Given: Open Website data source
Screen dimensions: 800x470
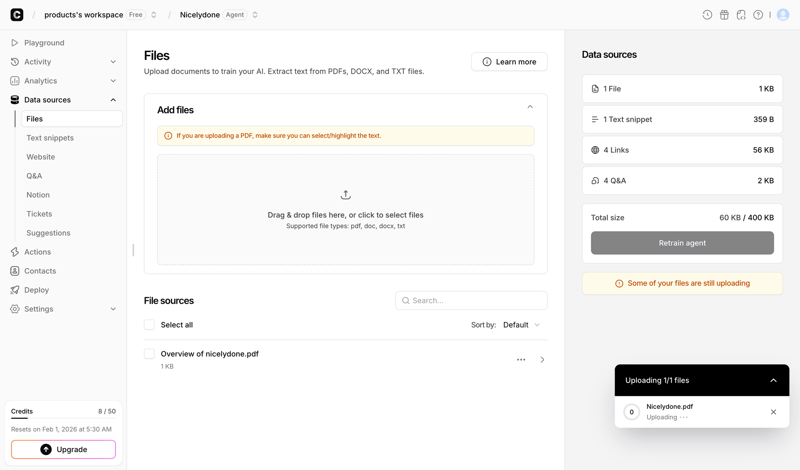Looking at the screenshot, I should [x=41, y=157].
